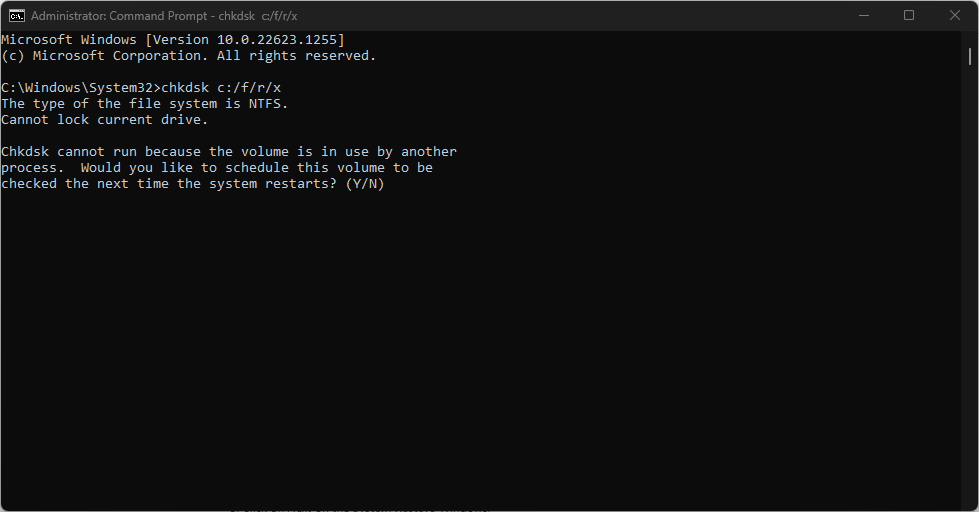
Task: Click the window title text in title bar
Action: pos(164,16)
